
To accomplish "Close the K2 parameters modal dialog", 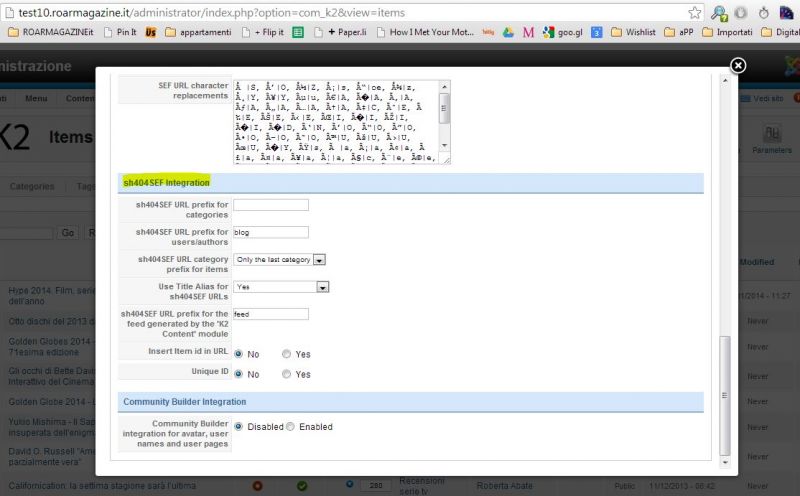I will pos(738,65).
